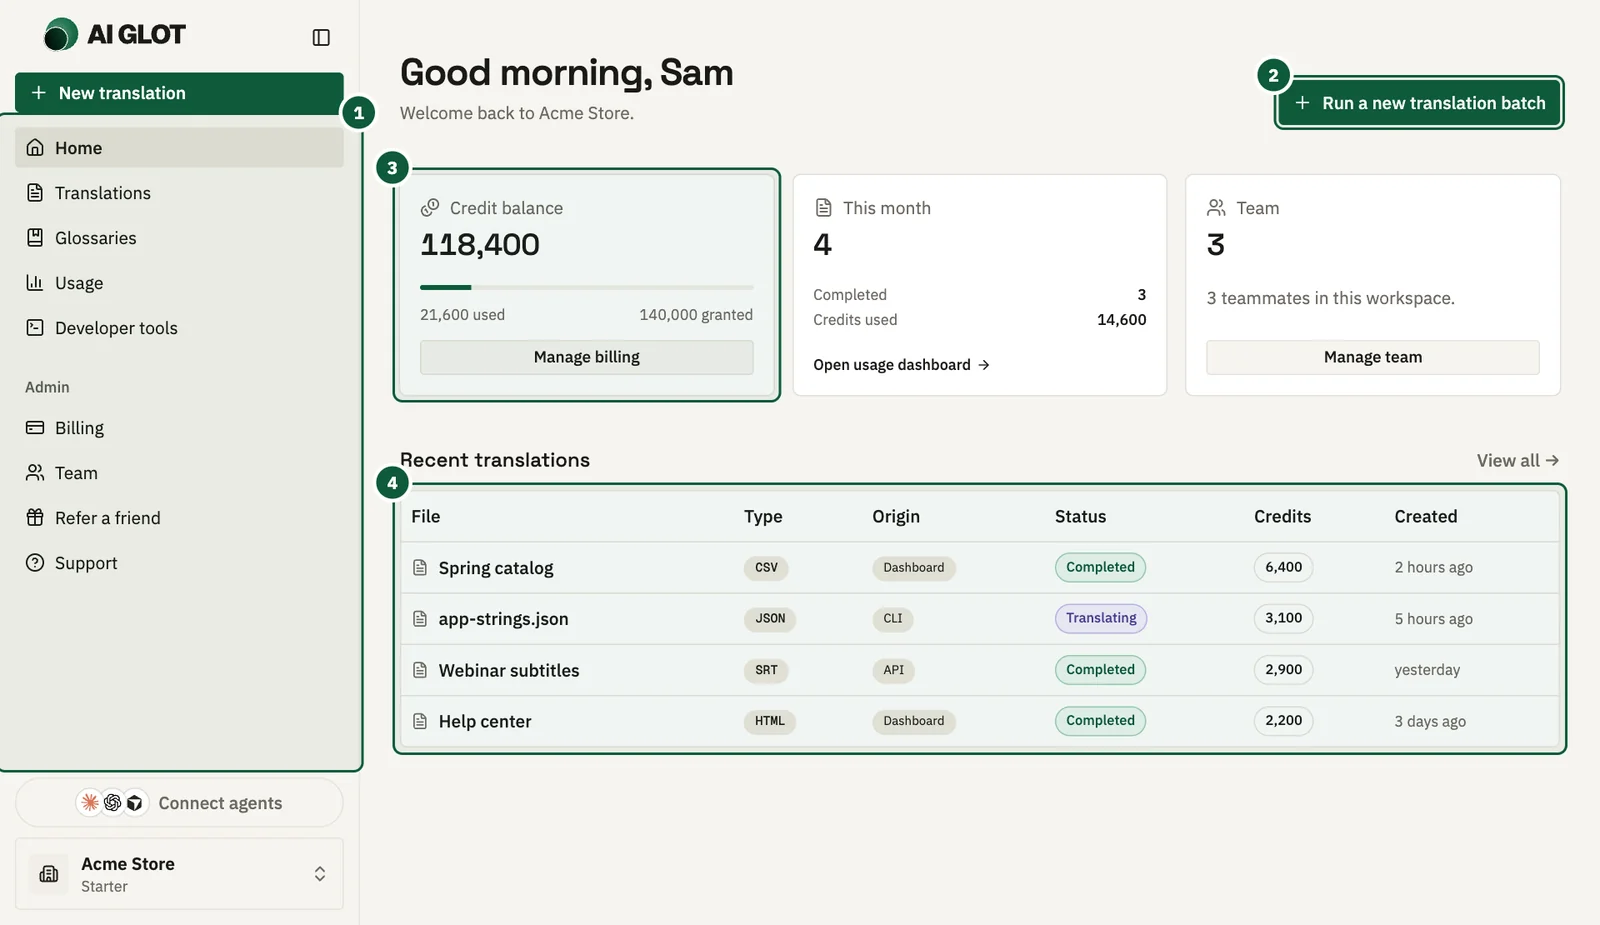Click the Refer a friend gift icon
Screen dimensions: 1600x925
pos(35,518)
